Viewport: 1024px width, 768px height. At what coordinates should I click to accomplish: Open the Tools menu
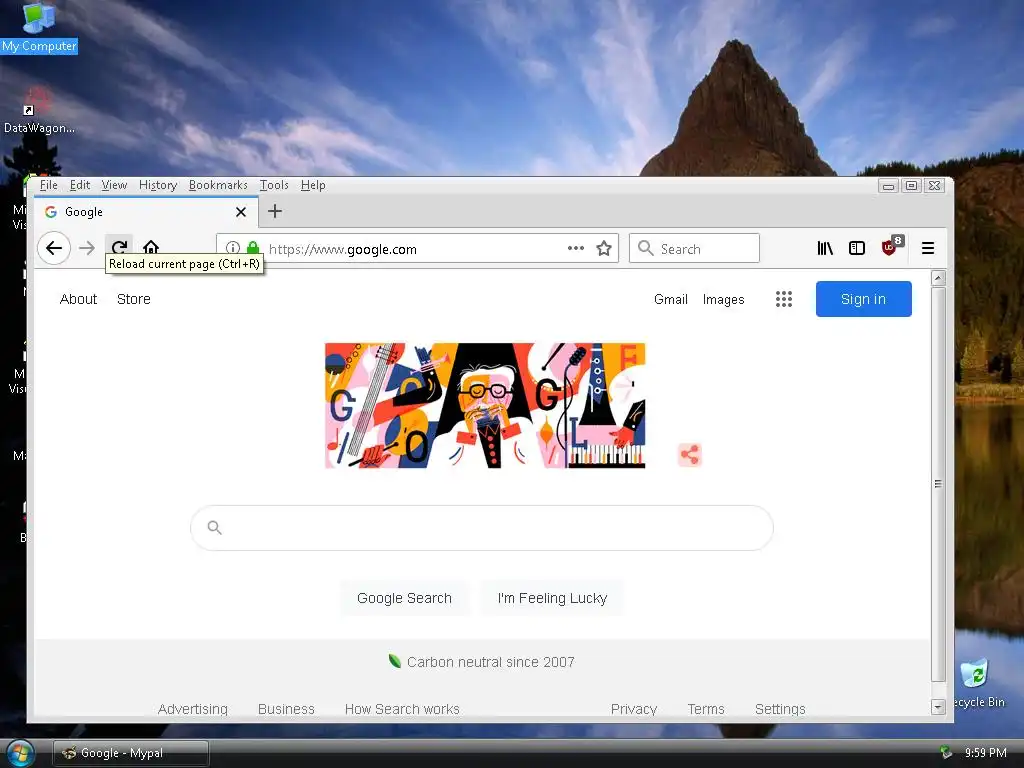pyautogui.click(x=274, y=185)
